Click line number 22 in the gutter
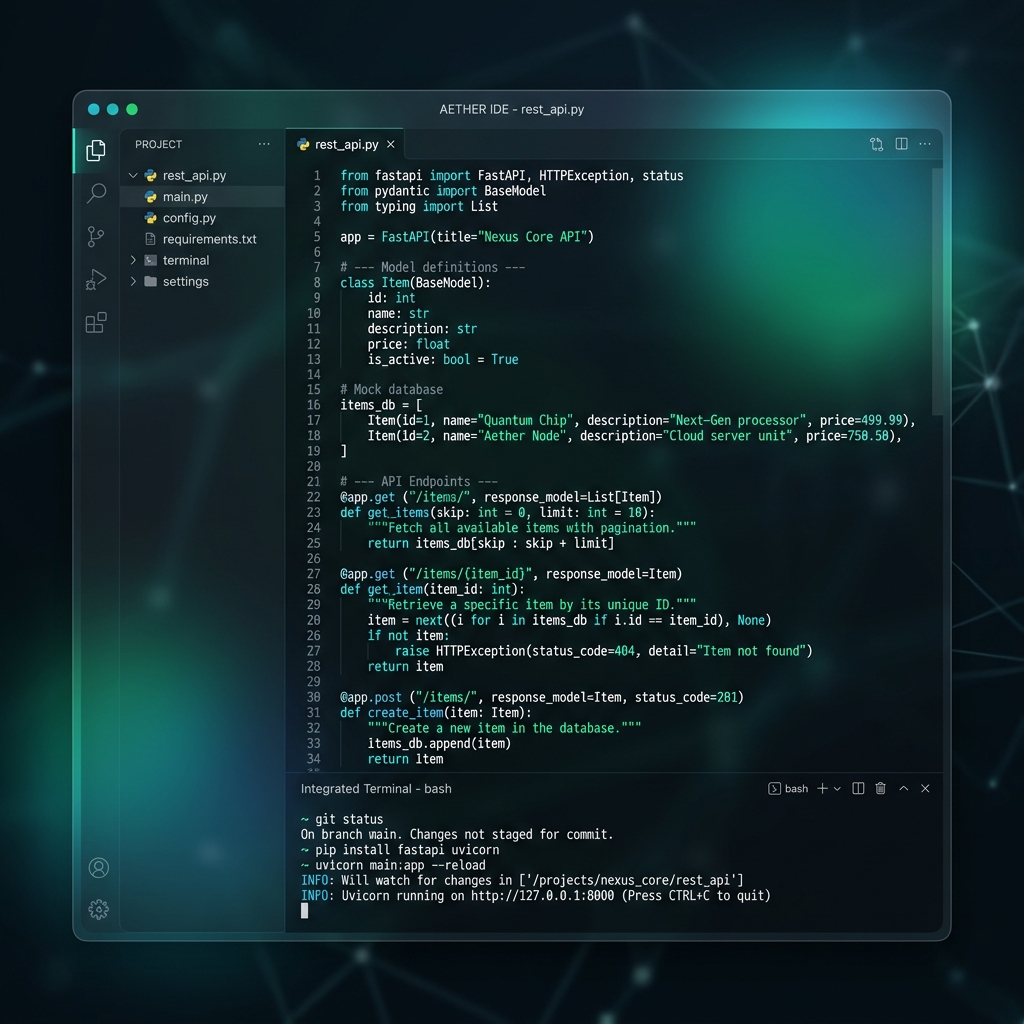The height and width of the screenshot is (1024, 1024). [313, 497]
